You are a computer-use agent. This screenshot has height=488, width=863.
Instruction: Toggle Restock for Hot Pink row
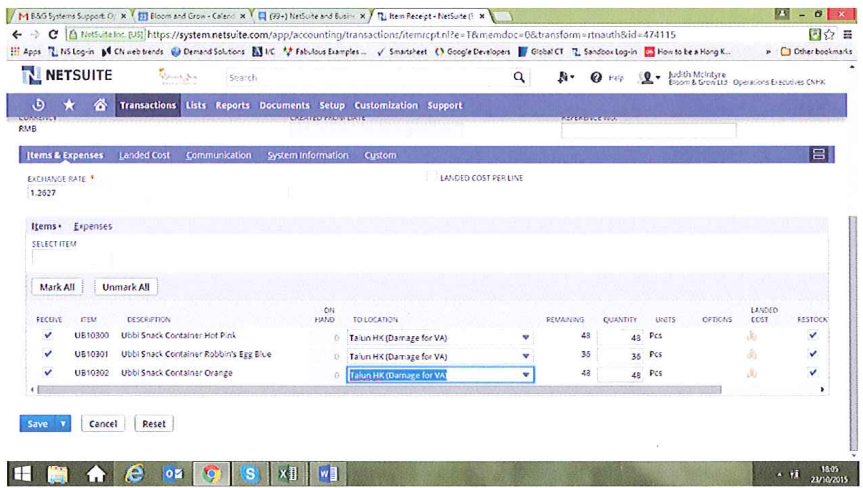point(813,335)
